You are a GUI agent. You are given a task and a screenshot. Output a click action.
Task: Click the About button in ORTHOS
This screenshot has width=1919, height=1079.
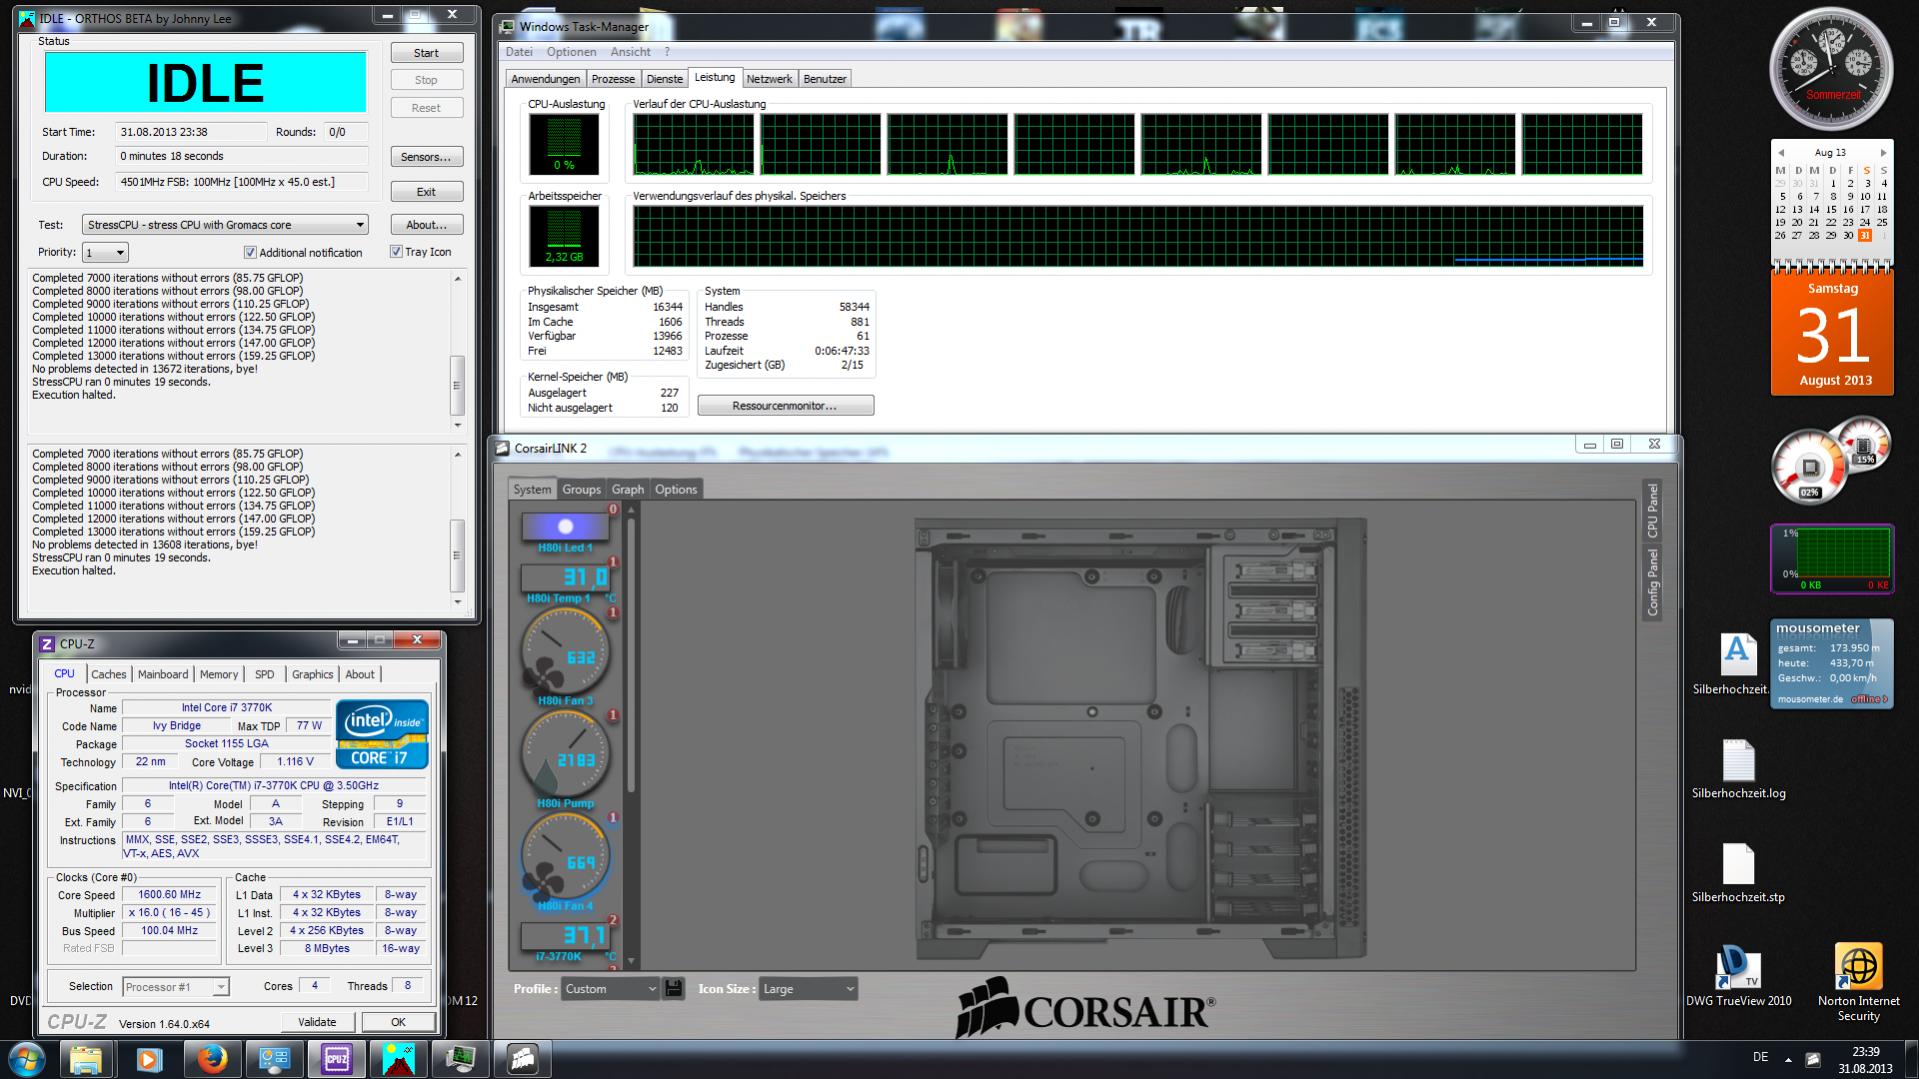click(426, 225)
